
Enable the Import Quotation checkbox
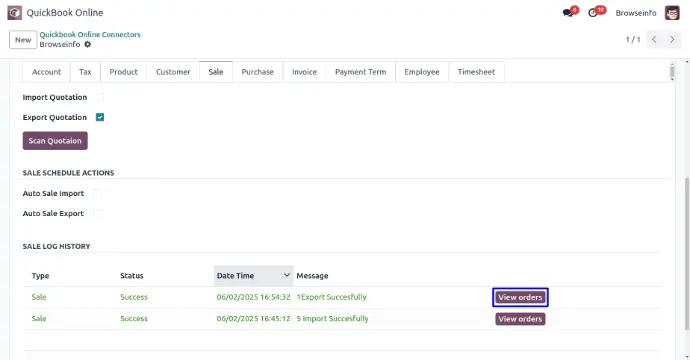[x=100, y=97]
